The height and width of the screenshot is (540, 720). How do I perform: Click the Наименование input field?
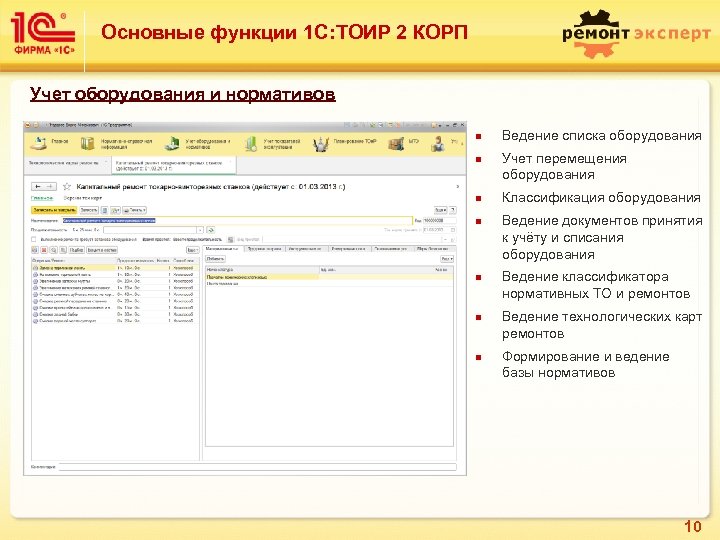237,220
